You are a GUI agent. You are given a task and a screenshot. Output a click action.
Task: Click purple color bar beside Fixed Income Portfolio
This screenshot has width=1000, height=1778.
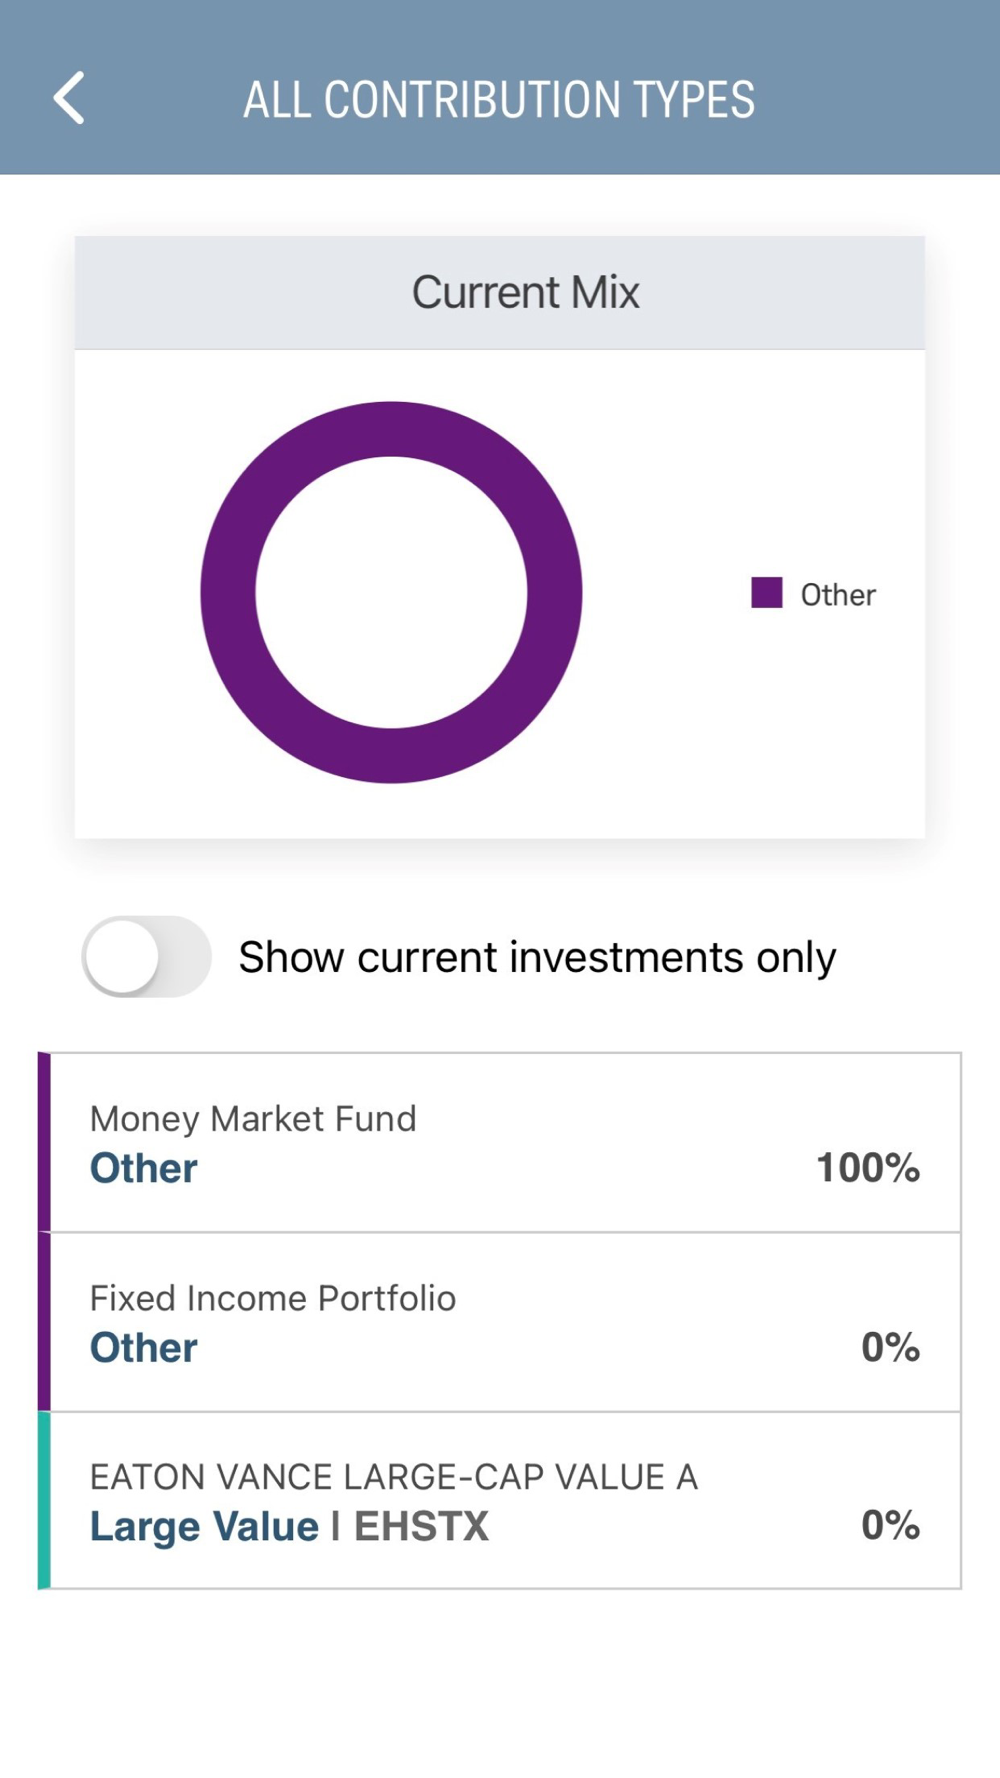(44, 1322)
